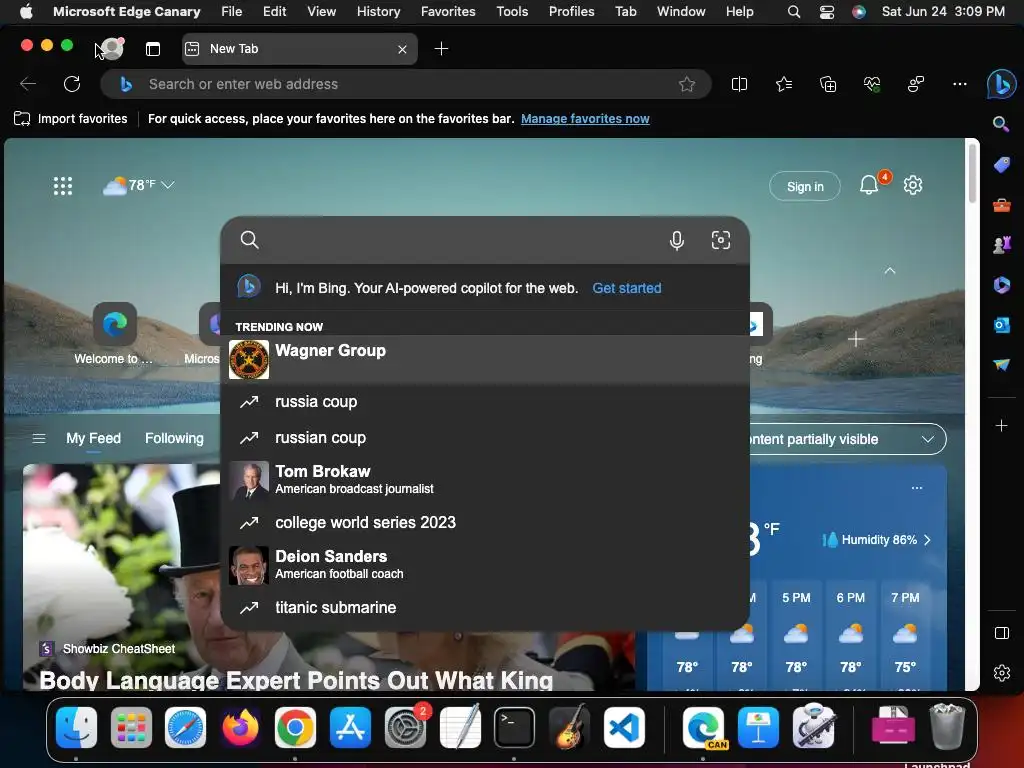Select Wagner Group trending suggestion
1024x768 pixels.
[x=485, y=359]
